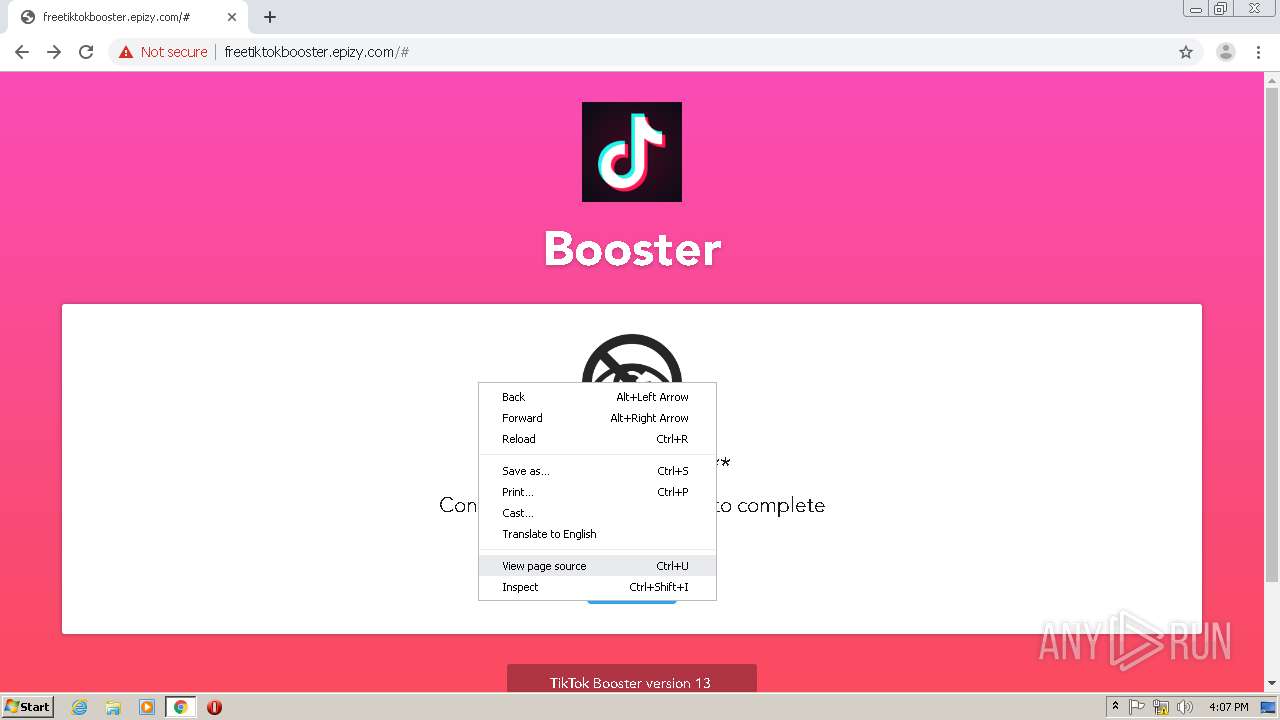The width and height of the screenshot is (1280, 720).
Task: Click the Not secure warning icon
Action: [126, 52]
